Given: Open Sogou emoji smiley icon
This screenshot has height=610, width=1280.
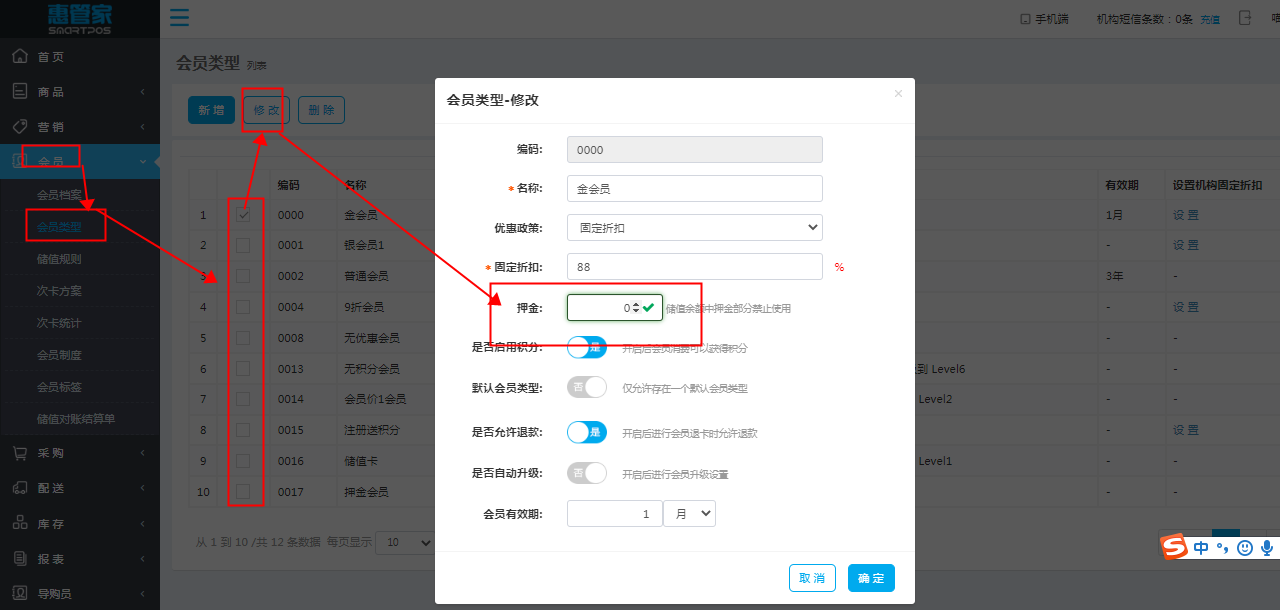Looking at the screenshot, I should point(1245,548).
